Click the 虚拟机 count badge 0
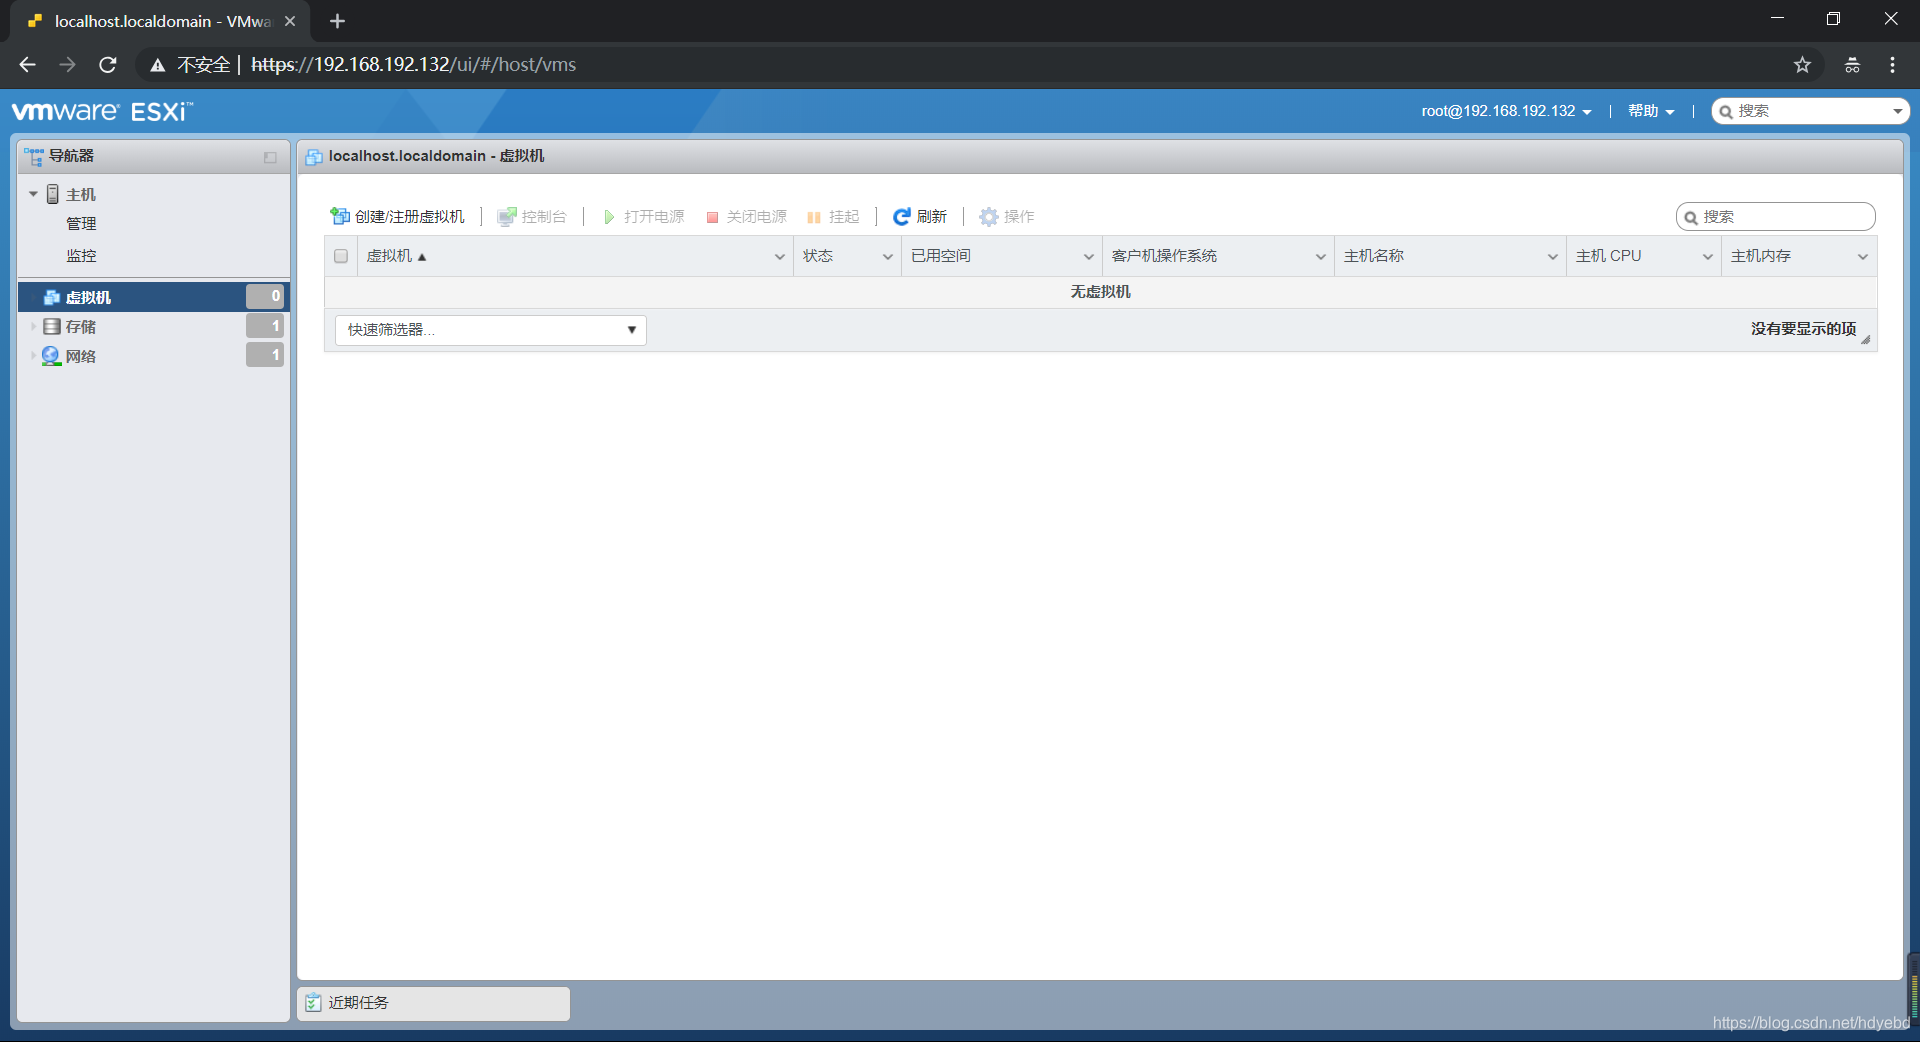Viewport: 1920px width, 1042px height. tap(265, 297)
